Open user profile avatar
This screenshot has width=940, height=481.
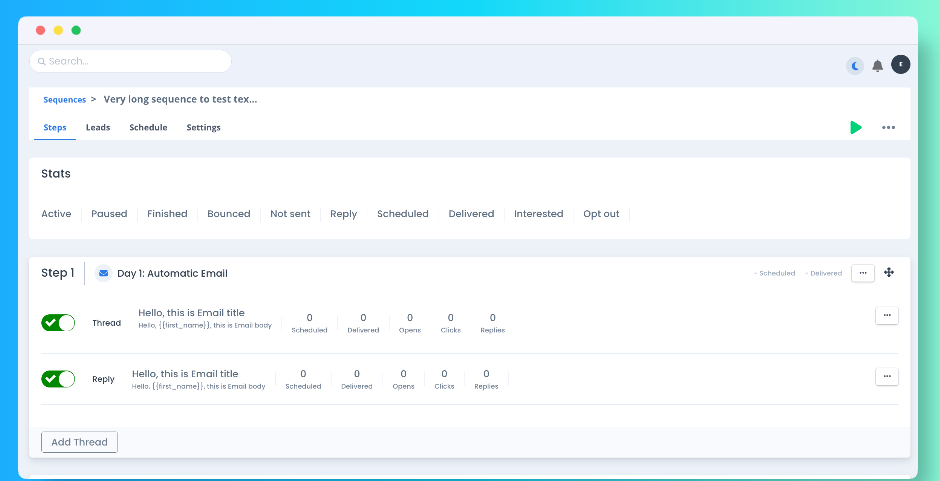click(901, 64)
